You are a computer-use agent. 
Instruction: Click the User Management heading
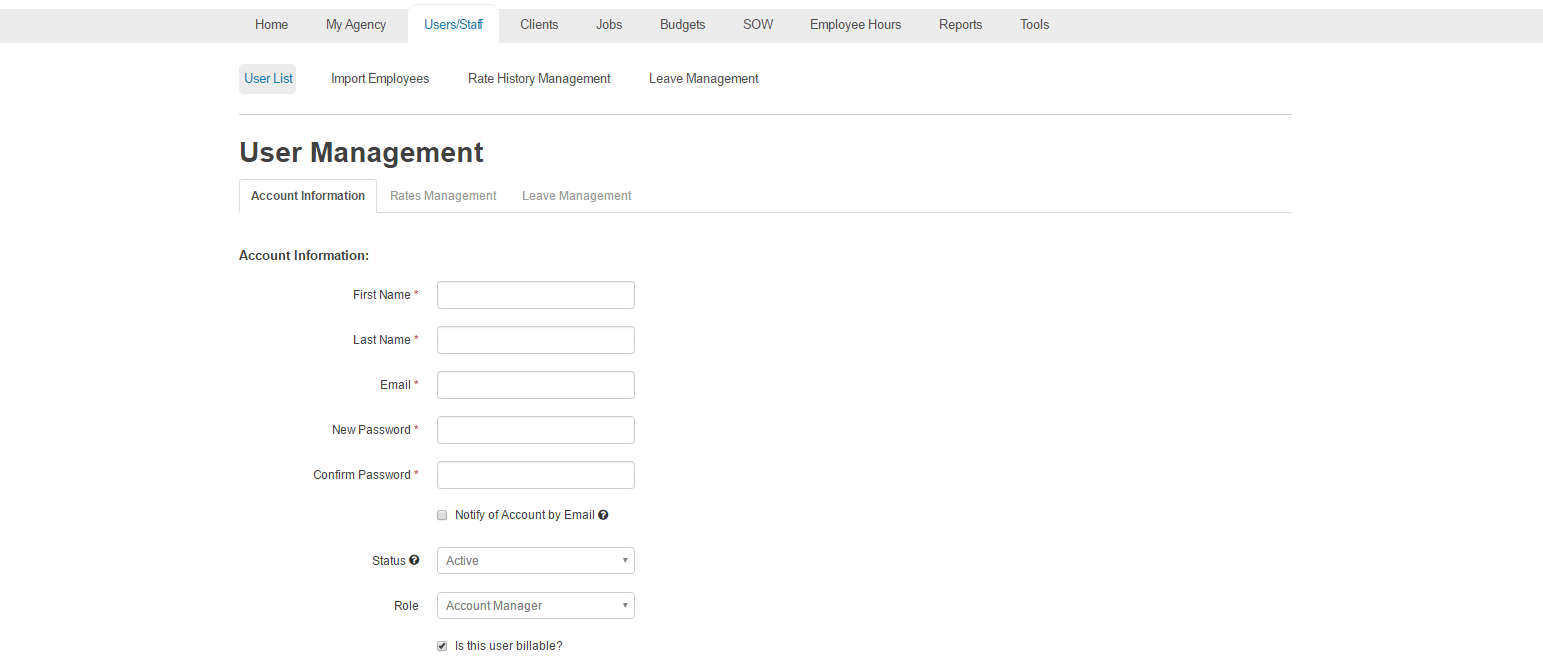pyautogui.click(x=361, y=152)
